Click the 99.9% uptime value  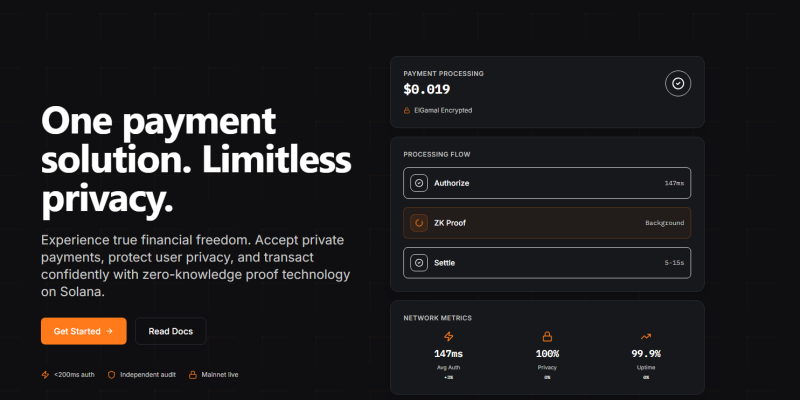tap(646, 354)
